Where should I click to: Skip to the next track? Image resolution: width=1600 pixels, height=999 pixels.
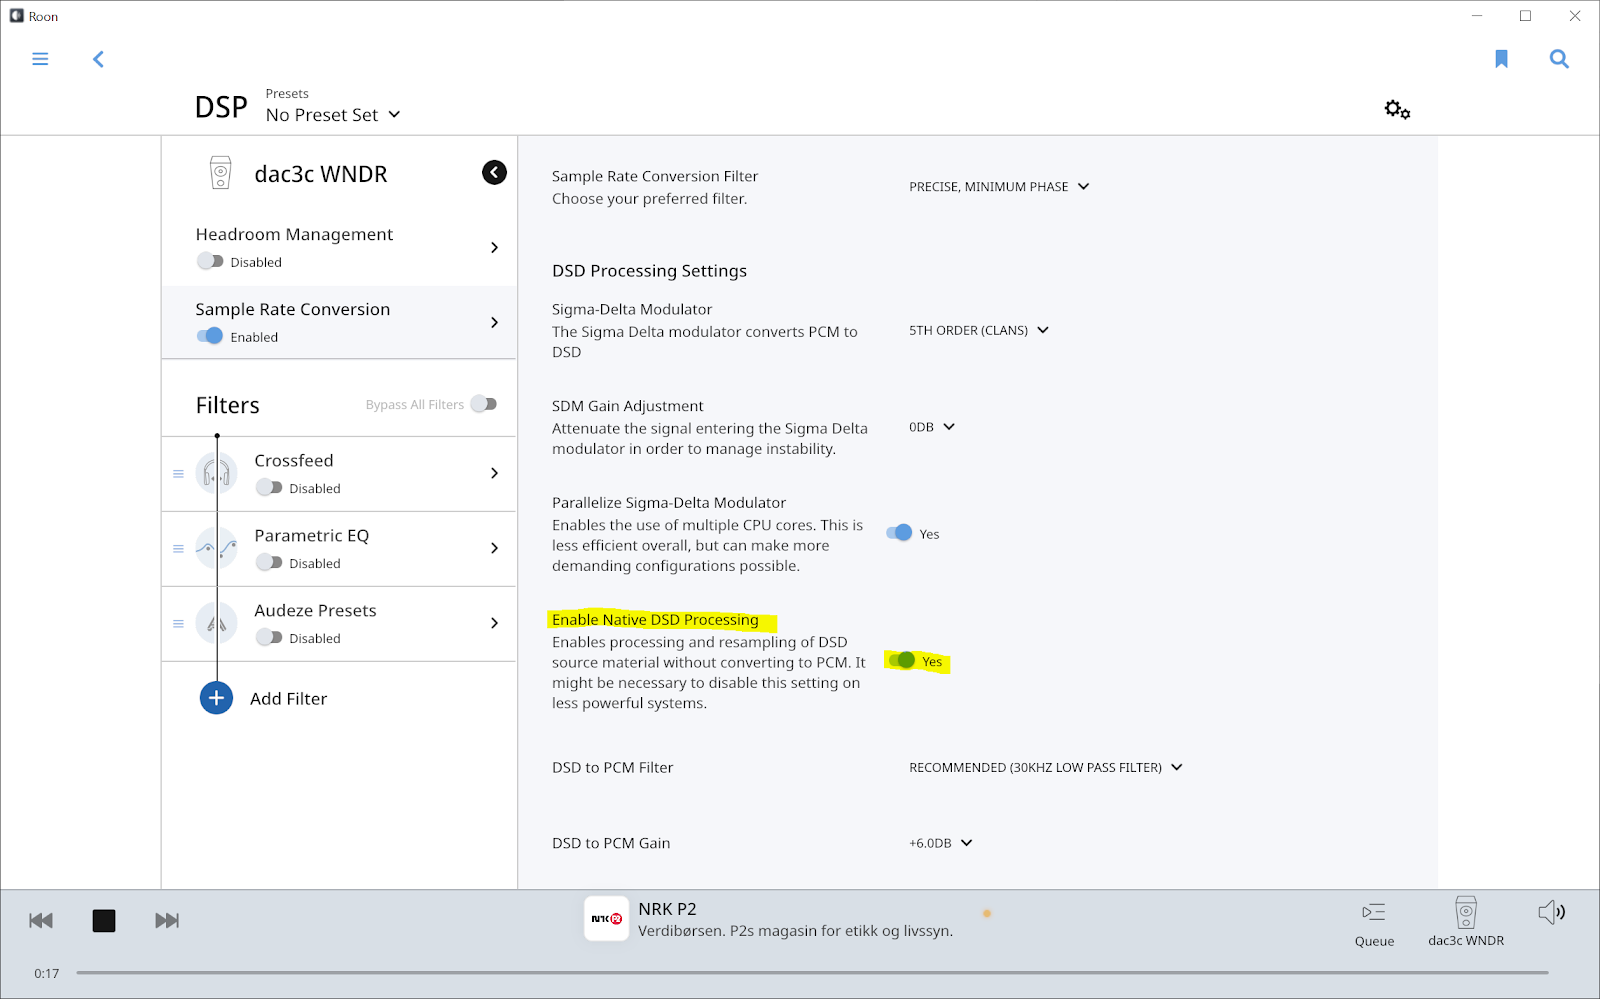tap(167, 920)
